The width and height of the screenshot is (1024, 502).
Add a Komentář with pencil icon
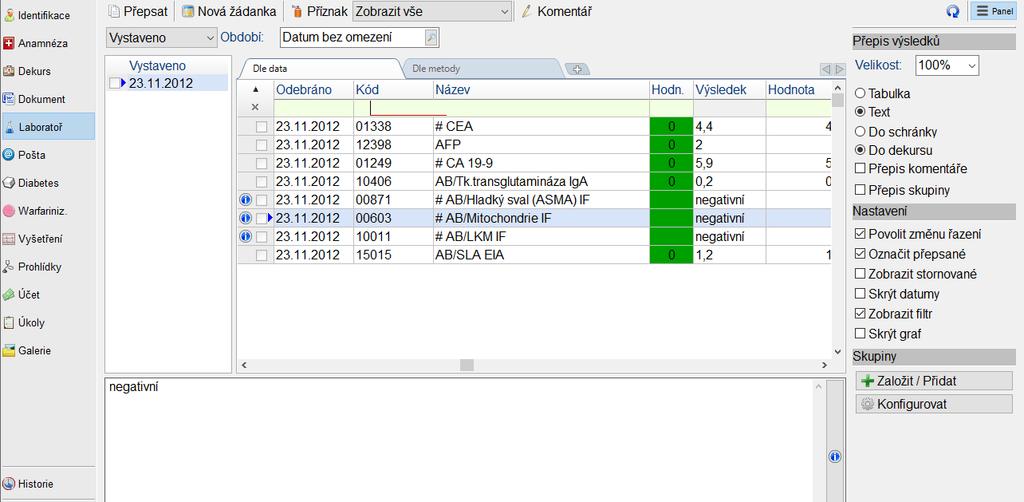pyautogui.click(x=557, y=11)
